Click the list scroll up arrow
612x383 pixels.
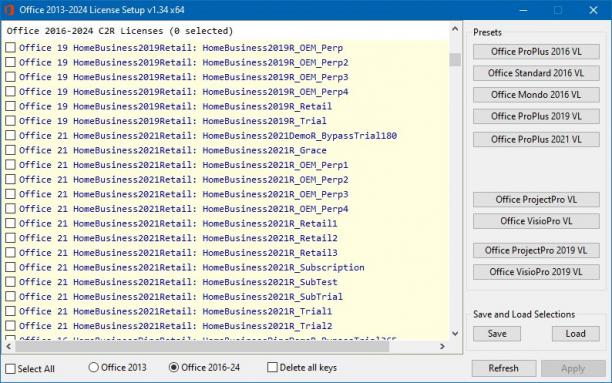point(455,29)
